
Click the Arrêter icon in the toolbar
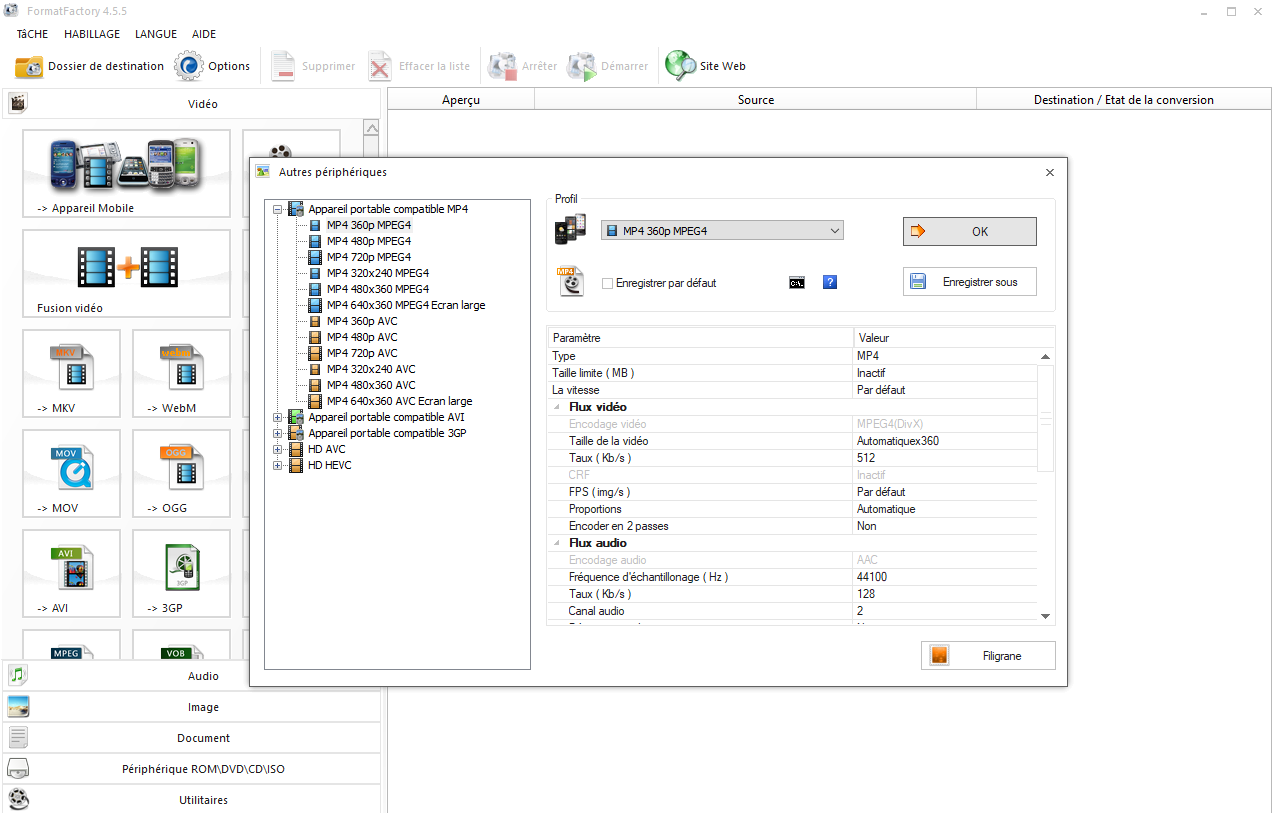[503, 66]
